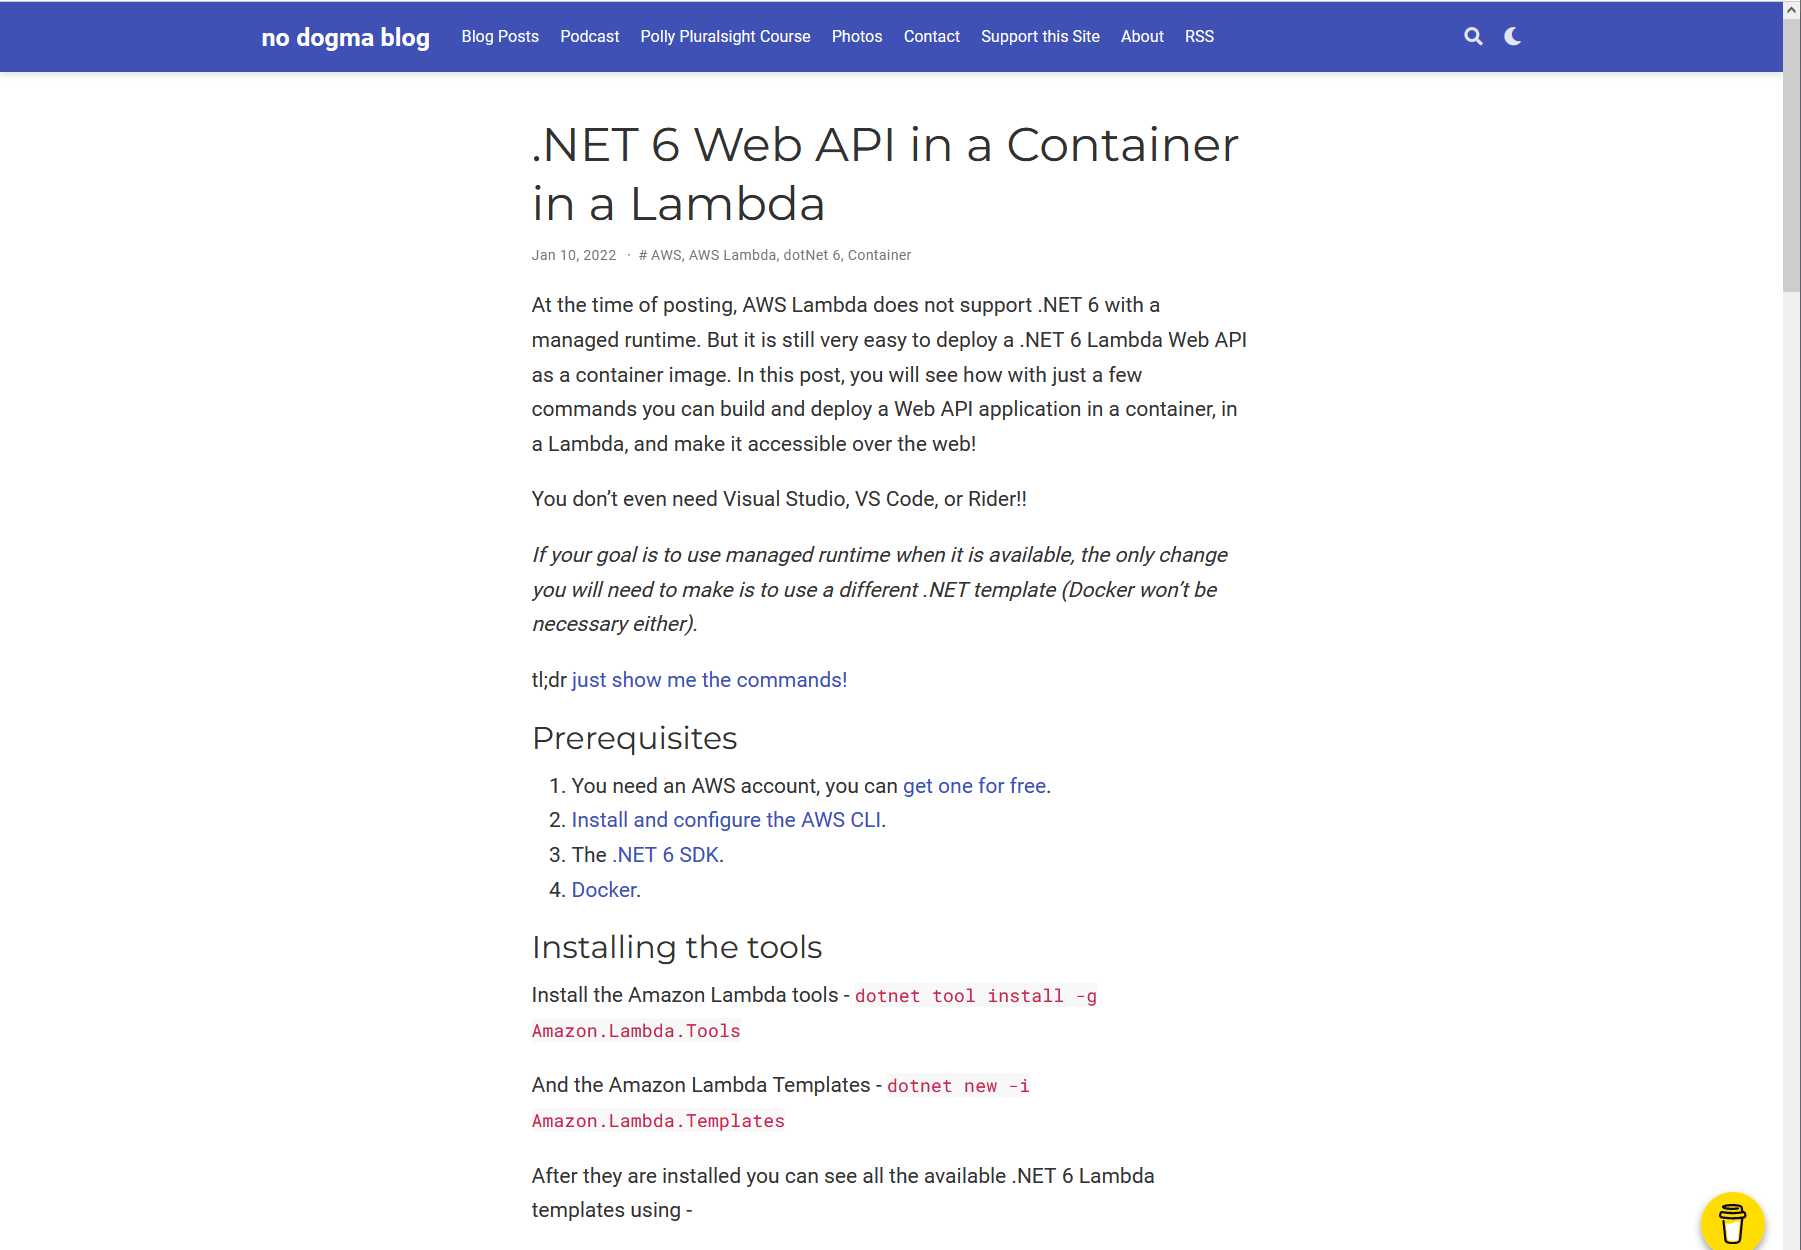Screen dimensions: 1801x1250
Task: Open the Podcast menu item
Action: [x=590, y=37]
